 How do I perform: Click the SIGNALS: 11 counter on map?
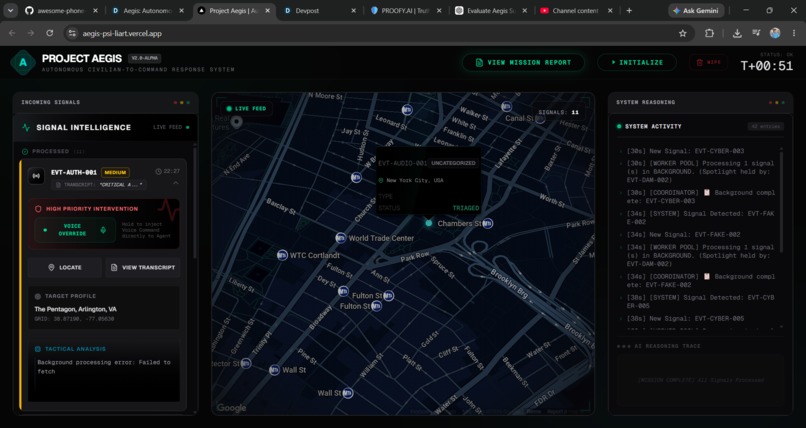[x=559, y=112]
